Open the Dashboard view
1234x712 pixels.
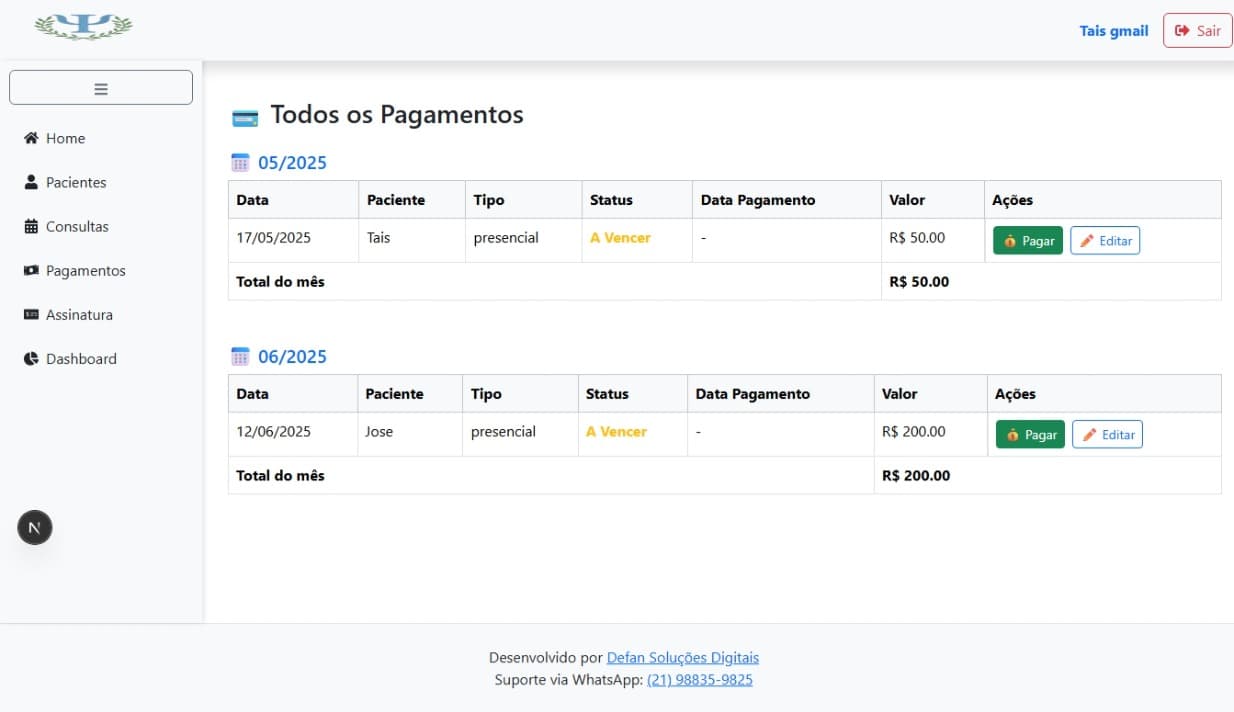click(81, 358)
